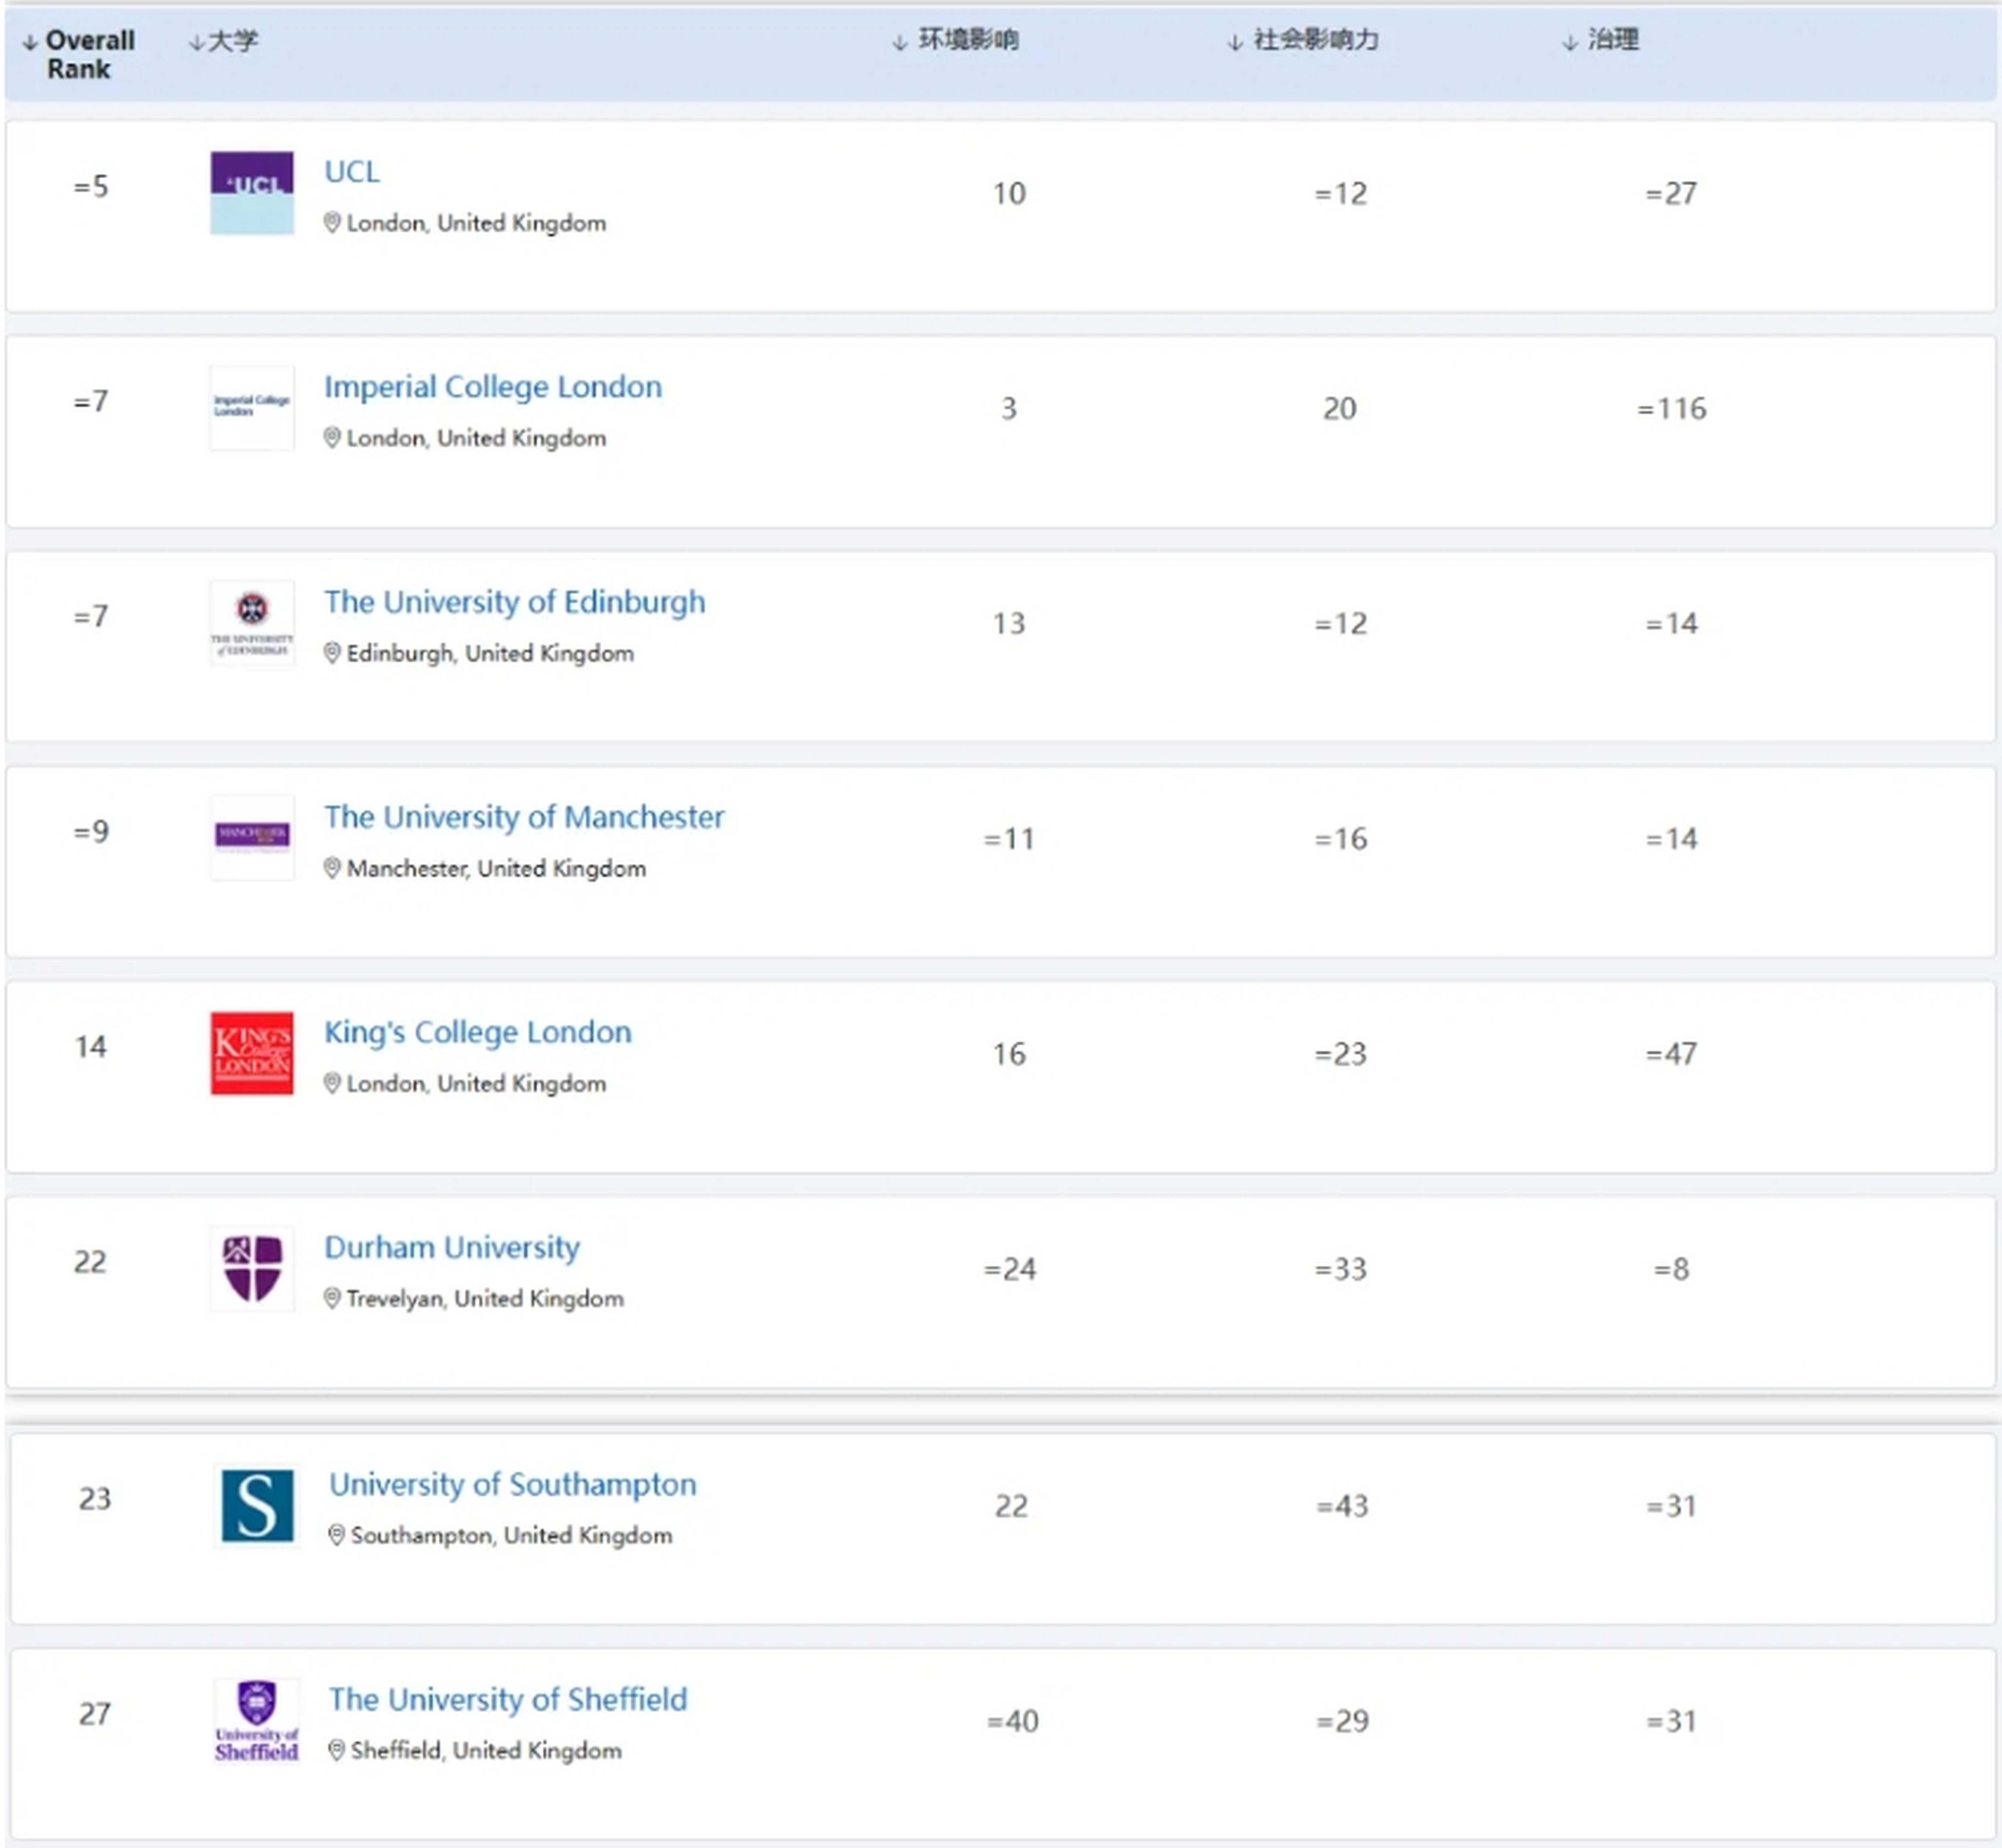Click UCL's overall rank '=5'
This screenshot has width=2002, height=1848.
pos(91,186)
